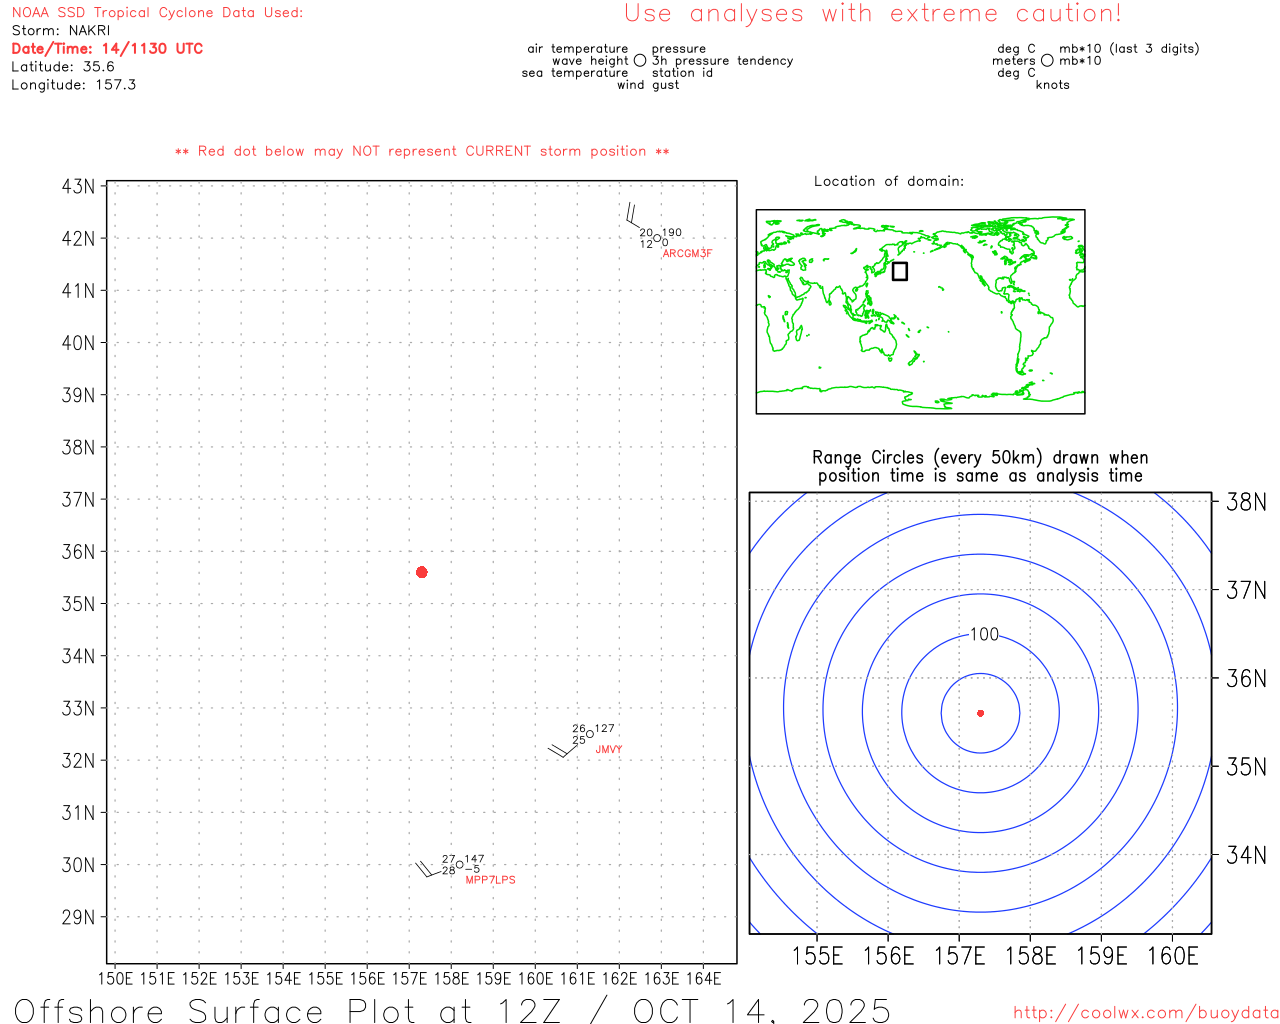Click pressure value 147 at MPP7LPS station
Screen dimensions: 1280x1024
coord(474,859)
